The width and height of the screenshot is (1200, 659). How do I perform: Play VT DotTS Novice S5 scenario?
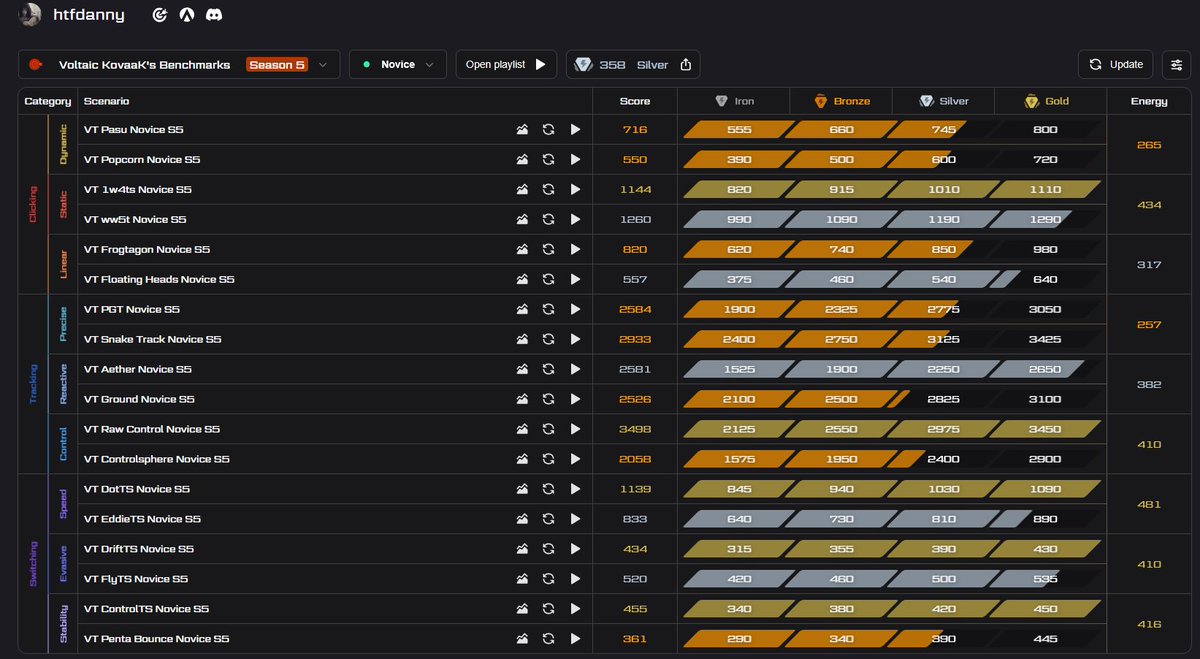[575, 490]
